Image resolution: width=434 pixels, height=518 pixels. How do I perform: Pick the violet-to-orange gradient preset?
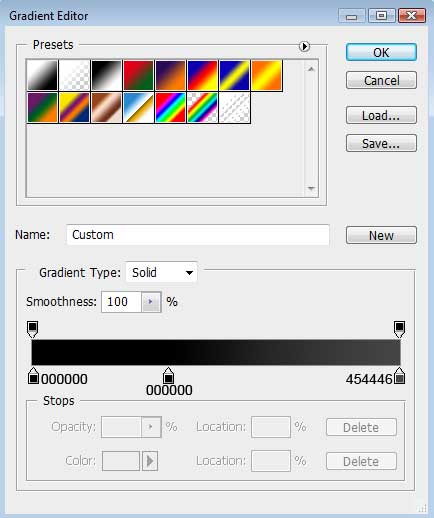tap(170, 75)
